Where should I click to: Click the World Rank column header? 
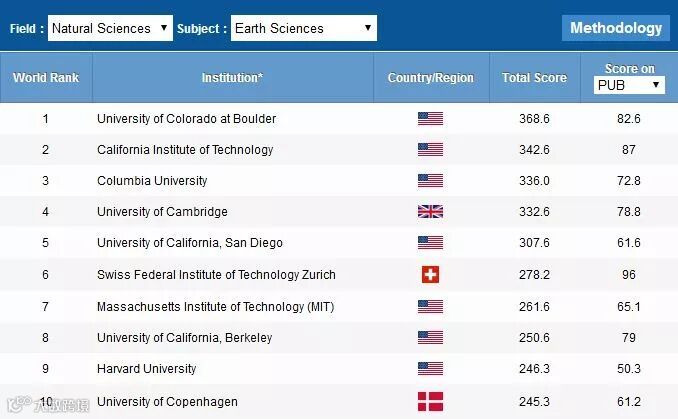pyautogui.click(x=46, y=77)
